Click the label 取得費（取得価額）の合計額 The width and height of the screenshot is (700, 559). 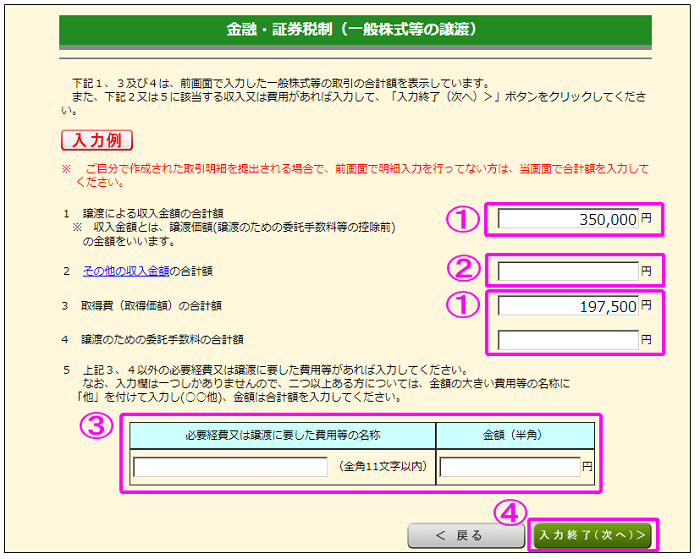[151, 306]
